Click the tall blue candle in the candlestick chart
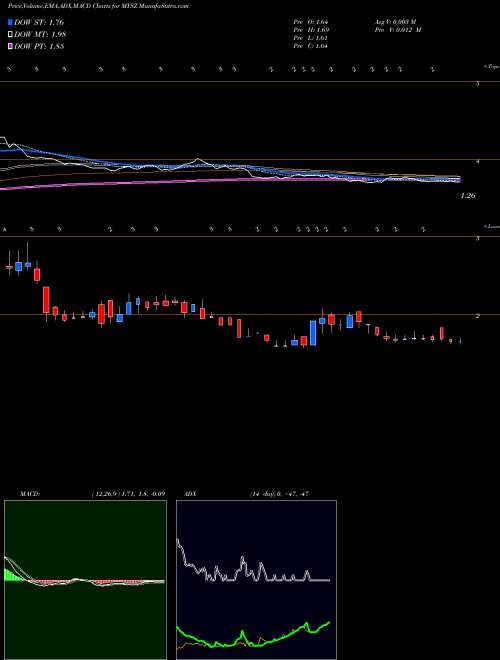The width and height of the screenshot is (500, 660). point(313,333)
